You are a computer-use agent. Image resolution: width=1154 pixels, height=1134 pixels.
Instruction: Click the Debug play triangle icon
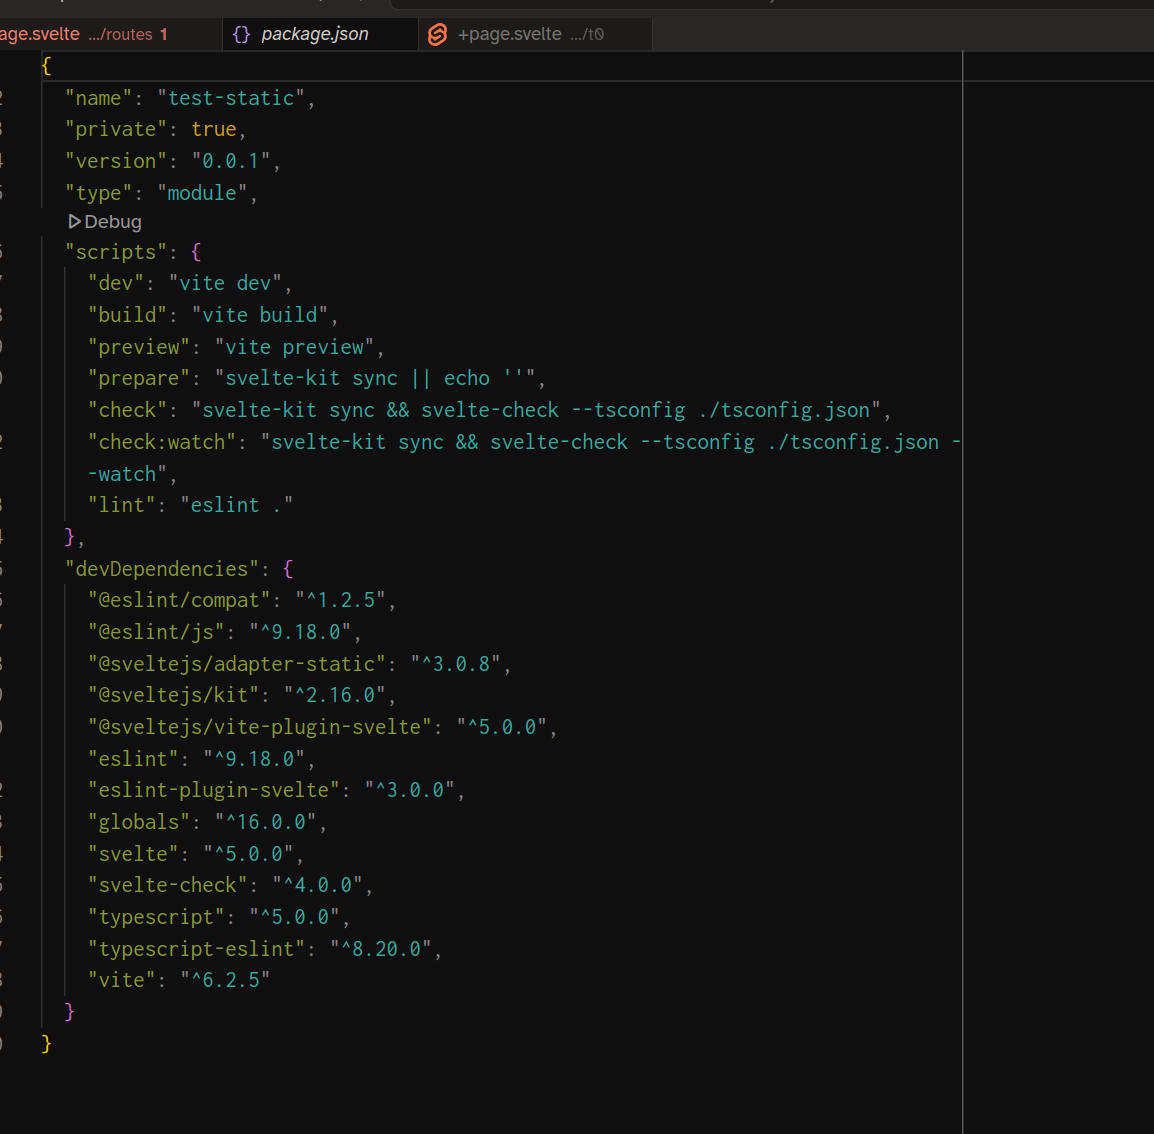74,221
